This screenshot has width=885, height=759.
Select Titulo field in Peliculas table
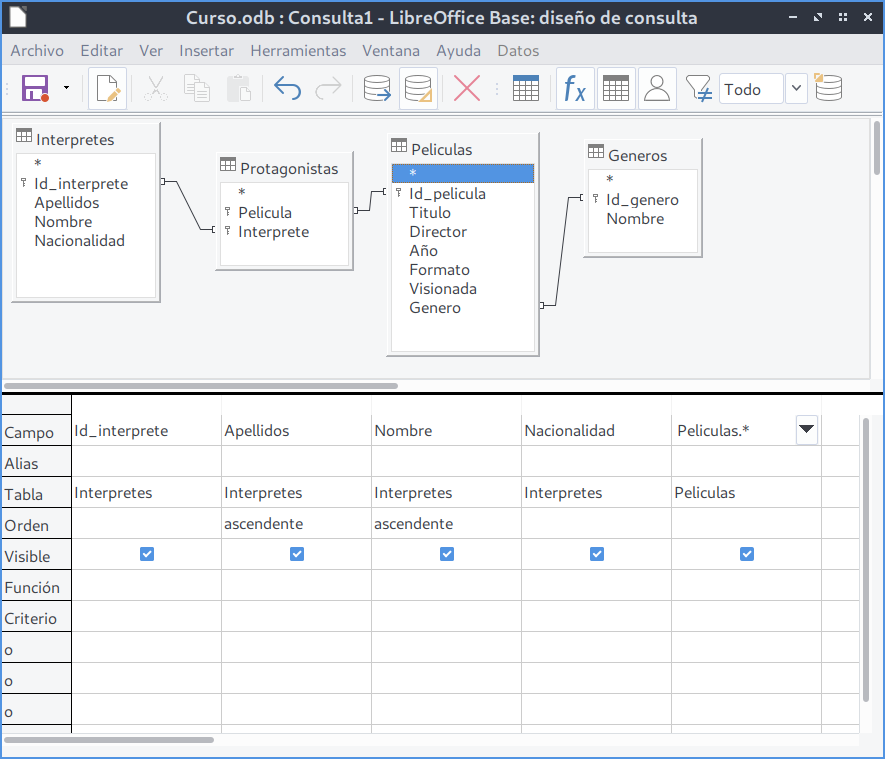[x=430, y=212]
